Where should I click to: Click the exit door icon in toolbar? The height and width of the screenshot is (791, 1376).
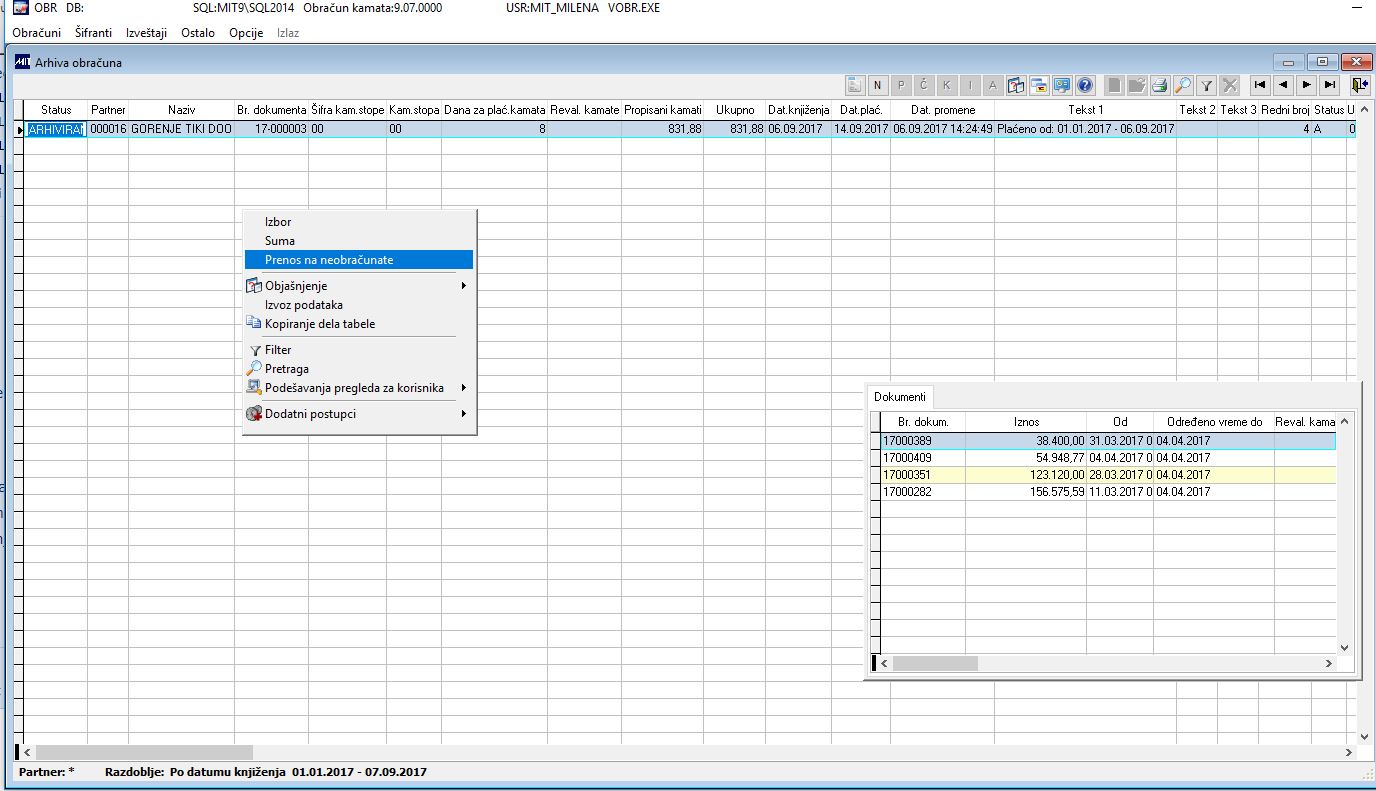1359,85
